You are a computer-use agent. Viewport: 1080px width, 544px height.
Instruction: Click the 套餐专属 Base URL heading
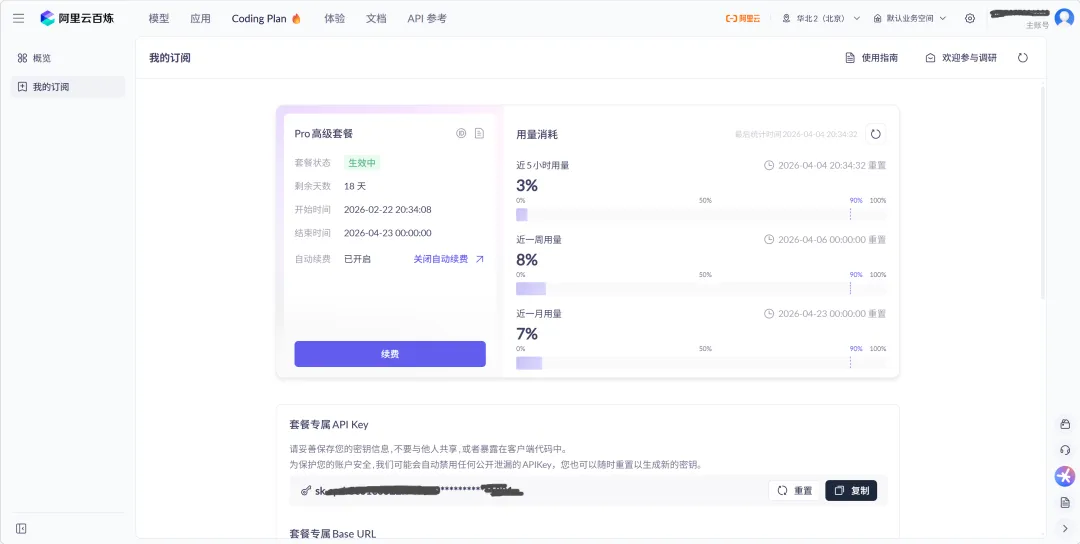333,534
